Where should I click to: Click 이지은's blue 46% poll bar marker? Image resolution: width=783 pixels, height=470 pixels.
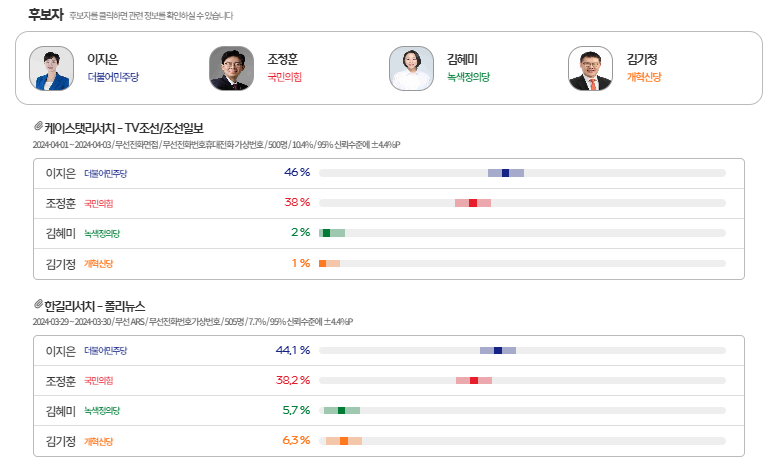pyautogui.click(x=506, y=173)
